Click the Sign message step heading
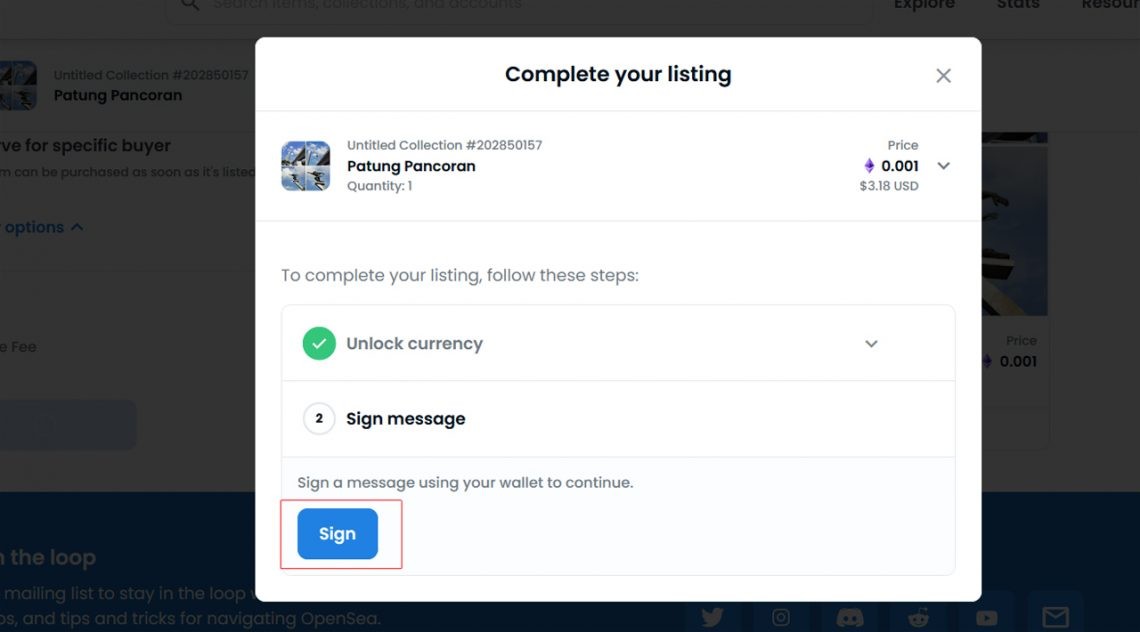The height and width of the screenshot is (632, 1140). pos(406,419)
